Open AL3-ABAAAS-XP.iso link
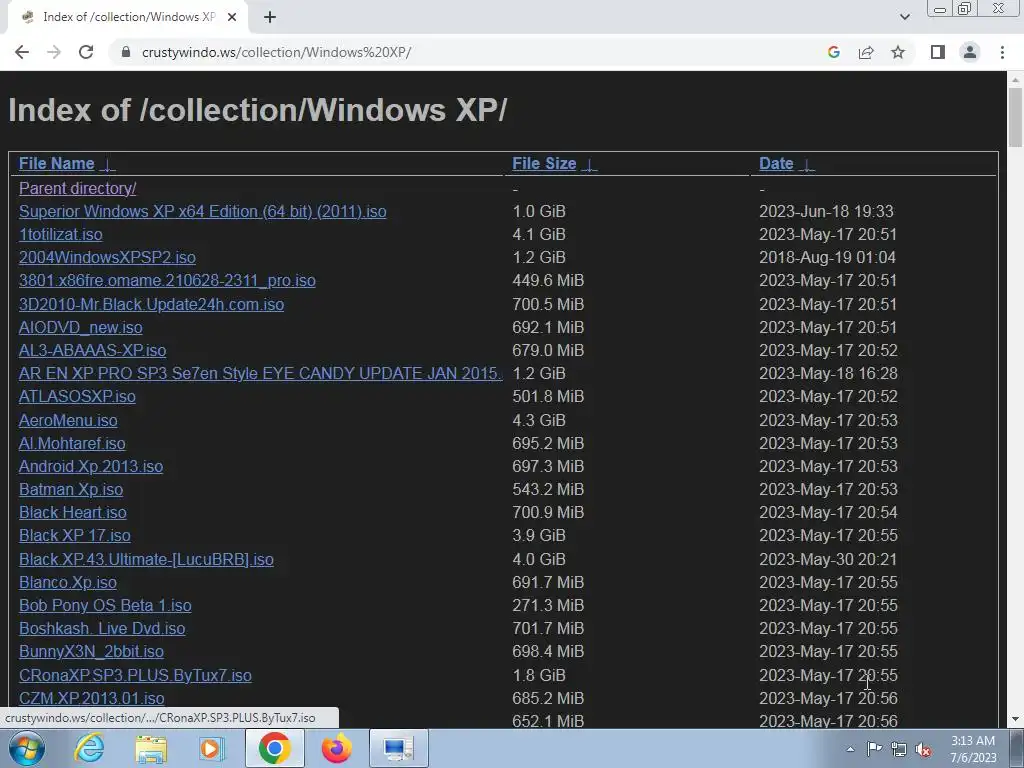Image resolution: width=1024 pixels, height=768 pixels. (x=93, y=350)
